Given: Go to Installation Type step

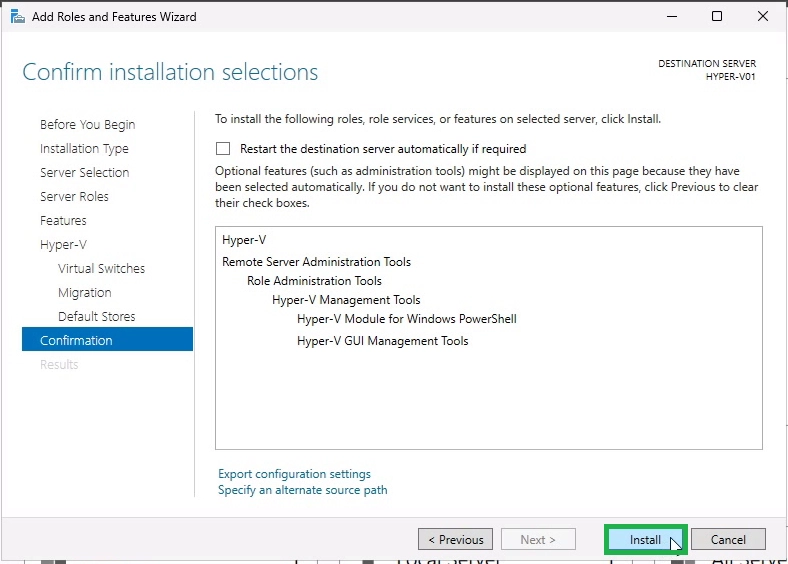Looking at the screenshot, I should tap(84, 149).
